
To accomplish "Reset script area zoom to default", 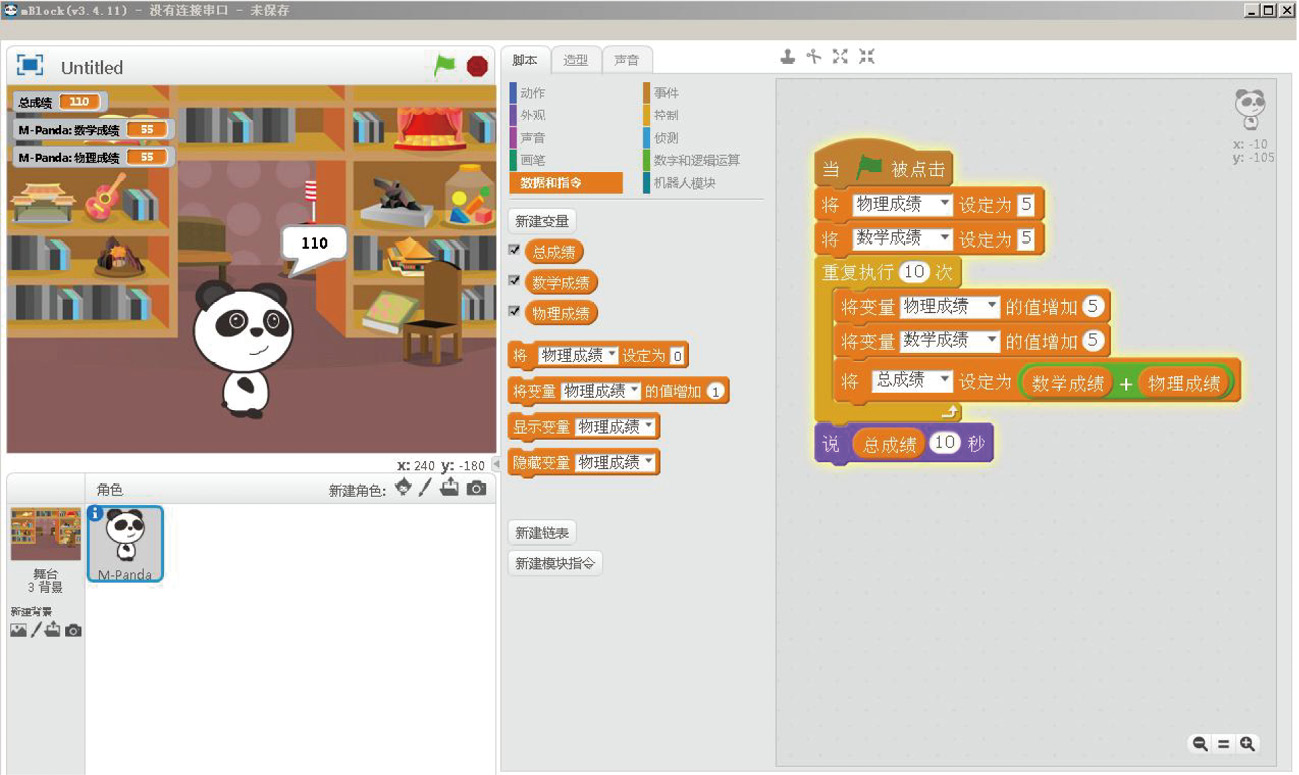I will [x=1224, y=744].
